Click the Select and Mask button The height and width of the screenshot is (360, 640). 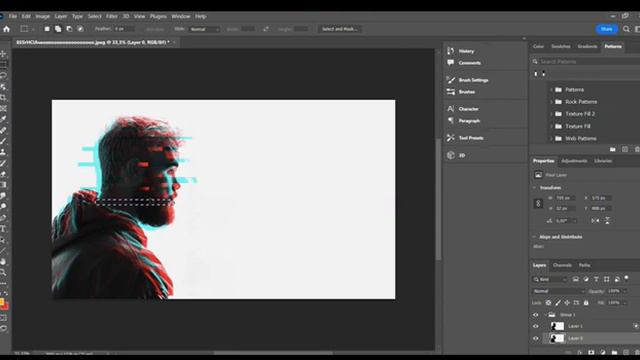(x=340, y=29)
